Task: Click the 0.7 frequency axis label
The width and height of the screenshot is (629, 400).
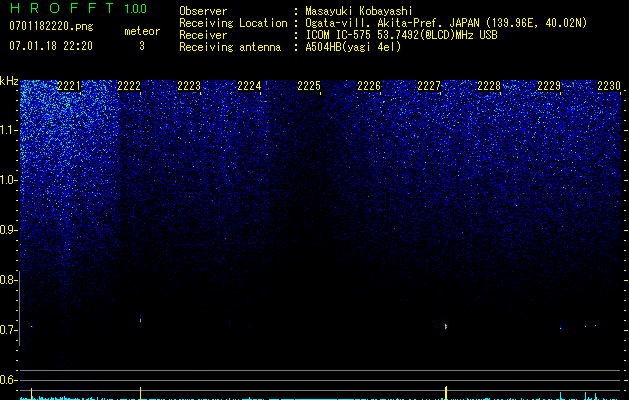Action: point(8,330)
